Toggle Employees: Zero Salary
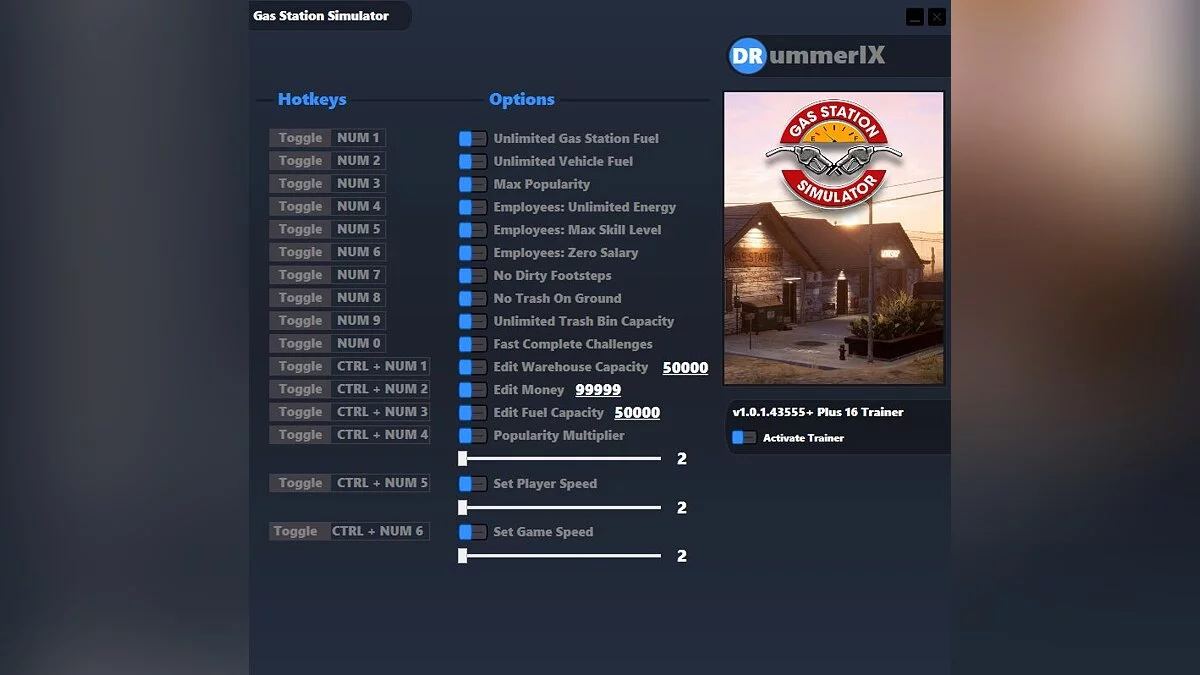 pos(471,252)
